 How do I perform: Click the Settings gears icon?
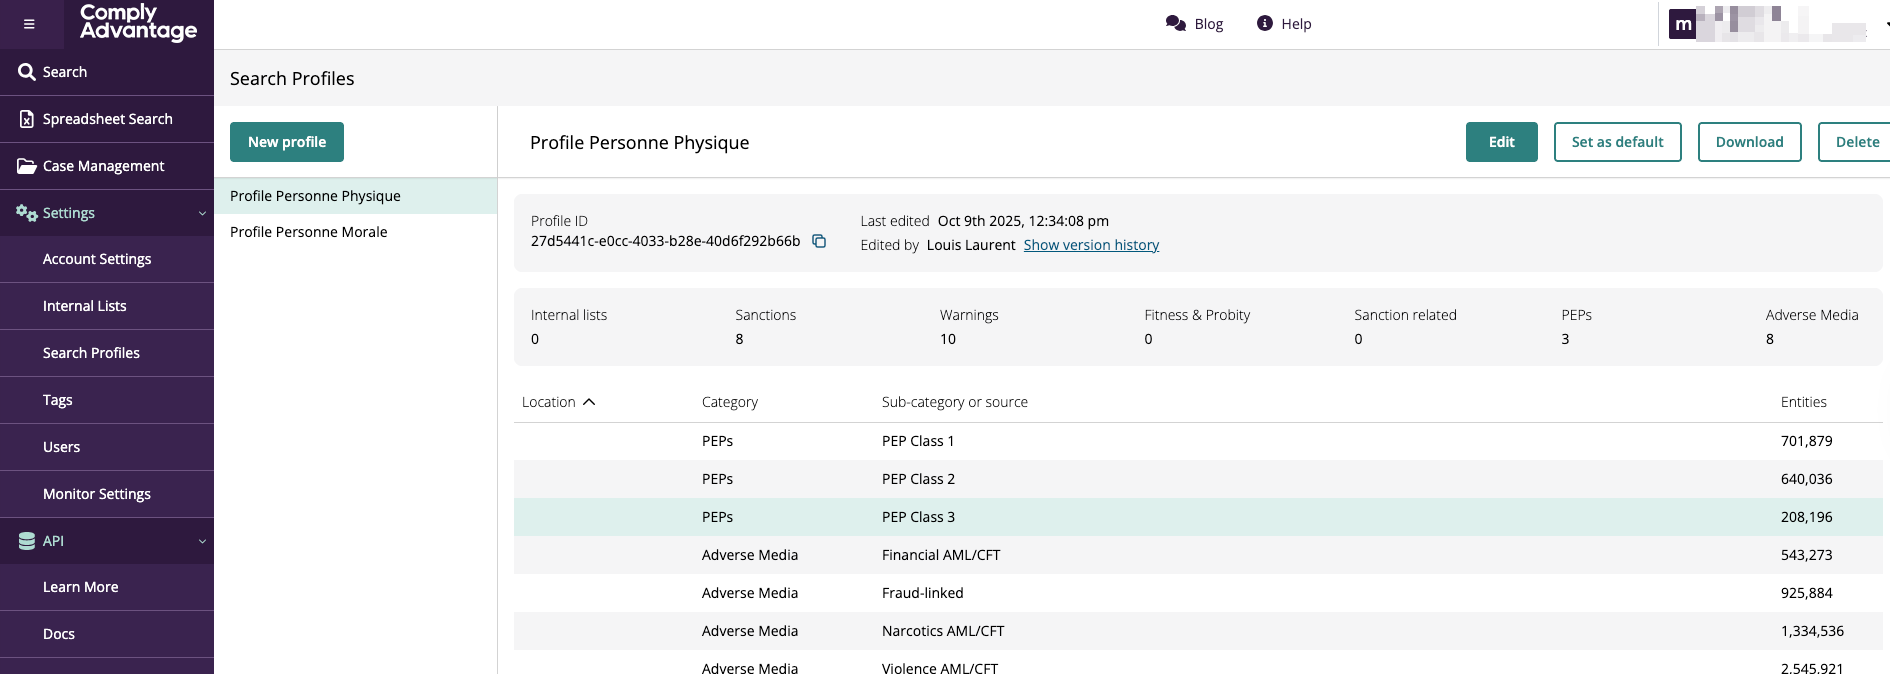[27, 213]
